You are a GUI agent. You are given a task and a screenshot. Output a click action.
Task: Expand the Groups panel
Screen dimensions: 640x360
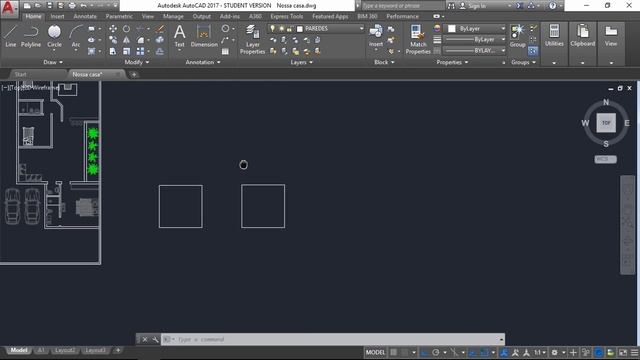(523, 62)
